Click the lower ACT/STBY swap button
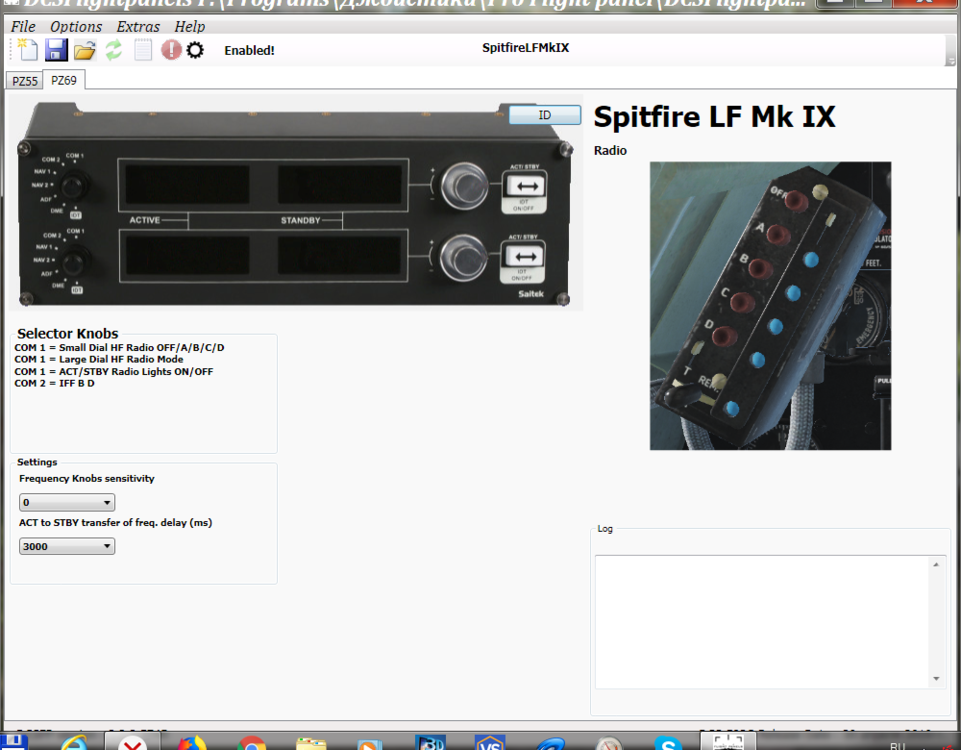Screen dimensions: 961x750 [x=524, y=257]
